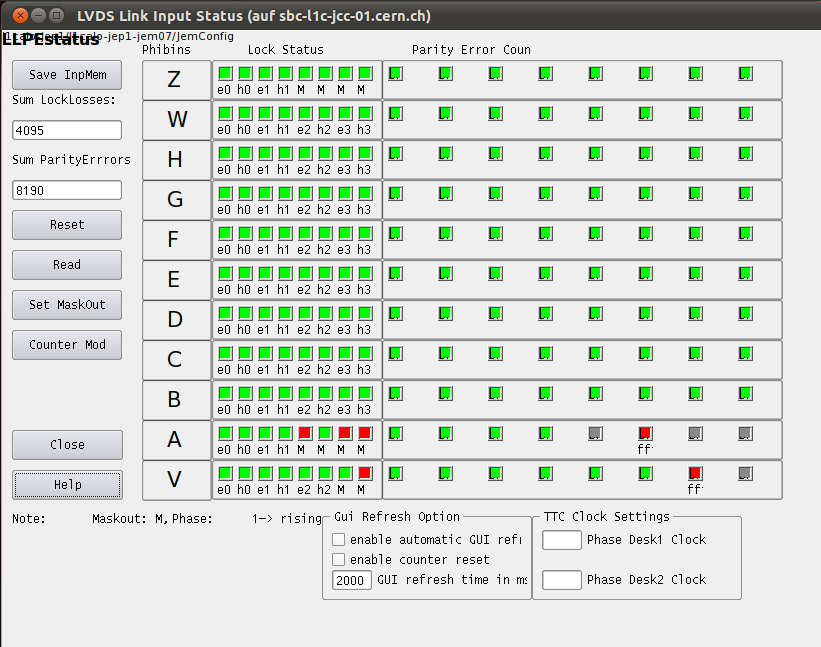
Task: Open the Help dialog
Action: click(67, 485)
